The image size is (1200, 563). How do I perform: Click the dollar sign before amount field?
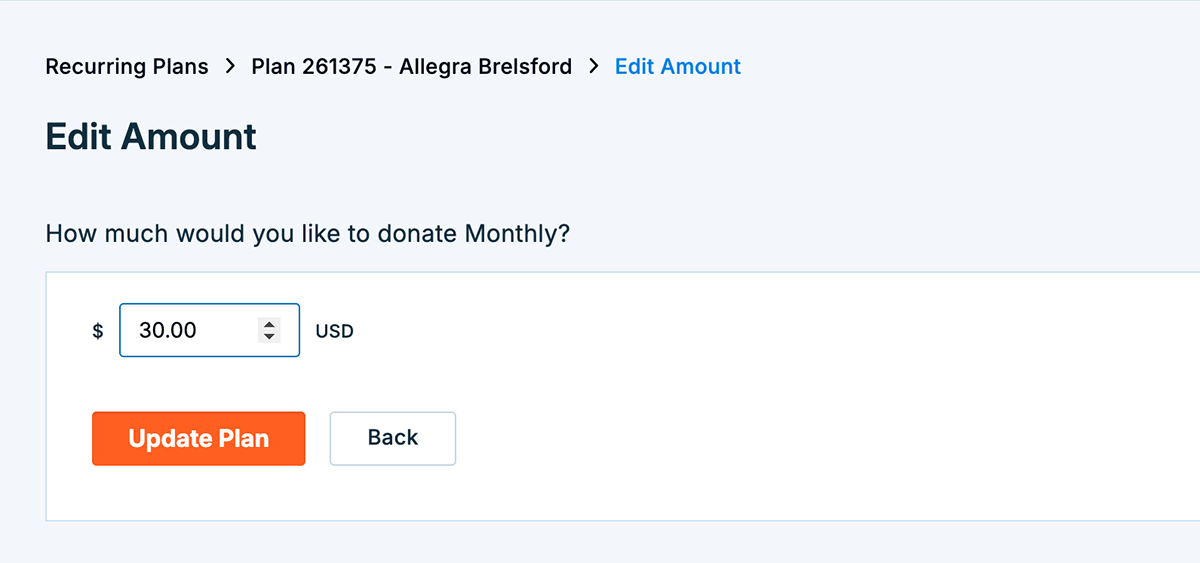[x=98, y=331]
